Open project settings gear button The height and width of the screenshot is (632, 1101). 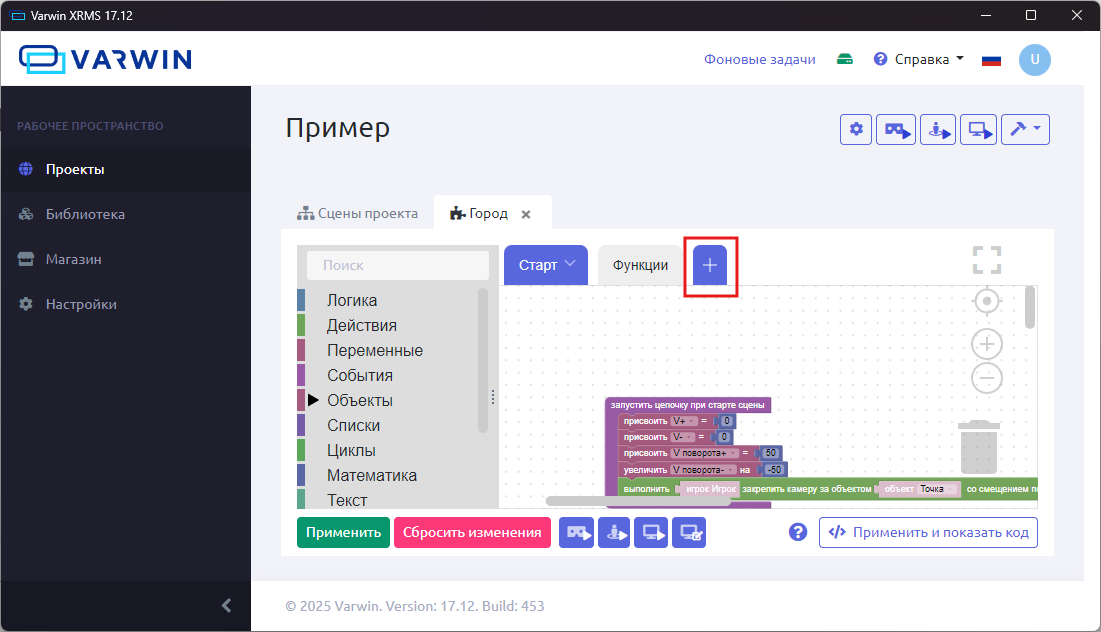pyautogui.click(x=856, y=130)
